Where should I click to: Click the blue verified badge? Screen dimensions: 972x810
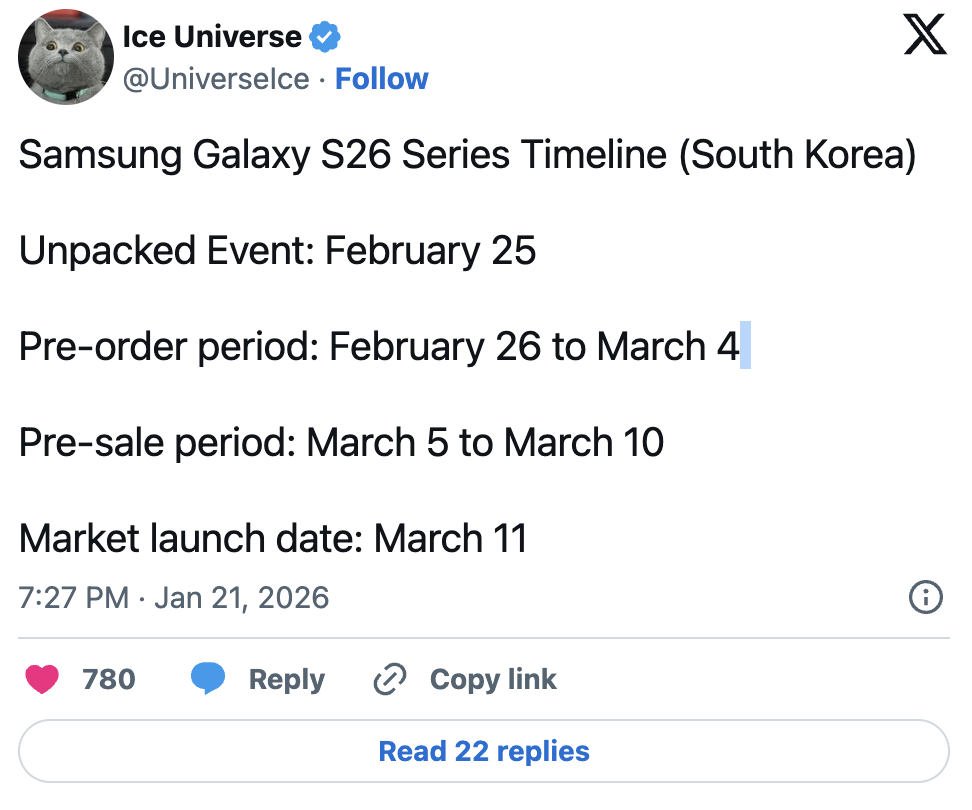(326, 38)
